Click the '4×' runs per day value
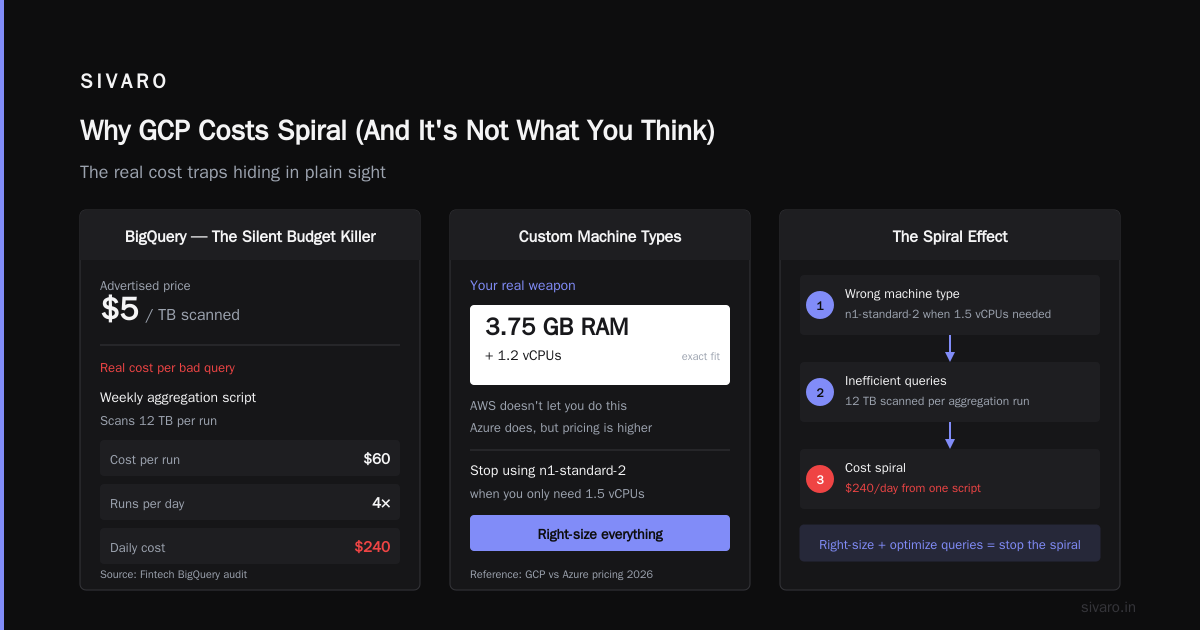Screen dimensions: 1200x630 click(381, 503)
